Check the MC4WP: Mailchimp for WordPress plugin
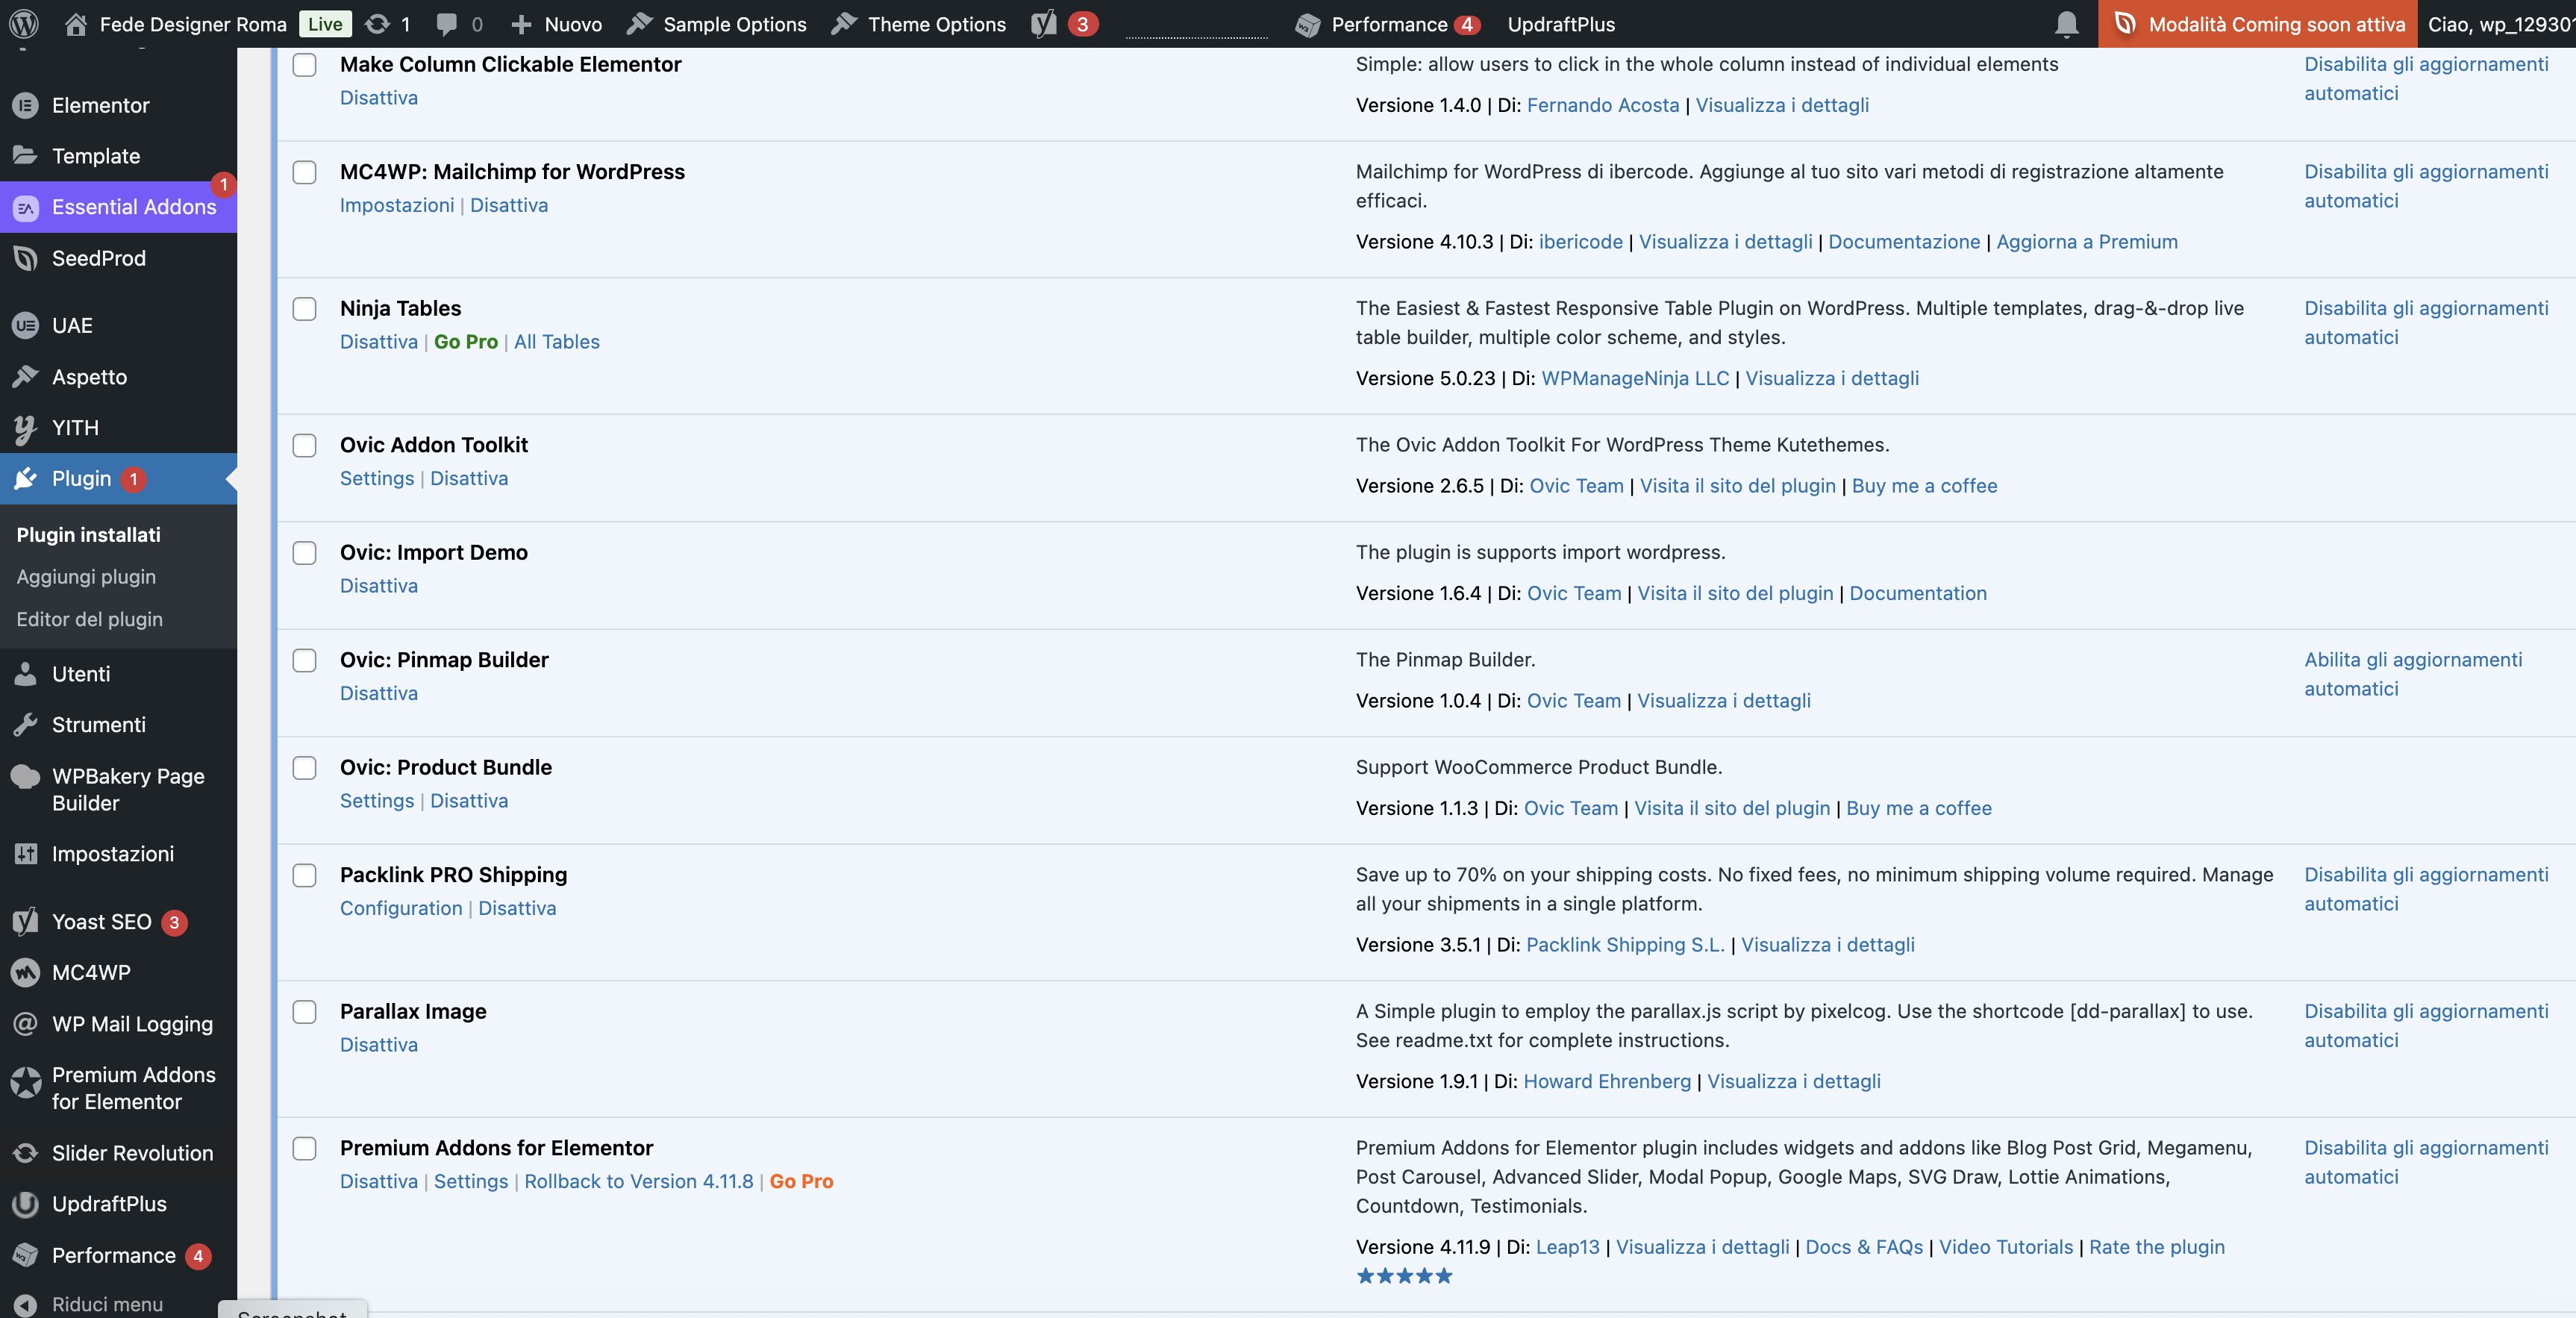2576x1318 pixels. click(x=304, y=172)
